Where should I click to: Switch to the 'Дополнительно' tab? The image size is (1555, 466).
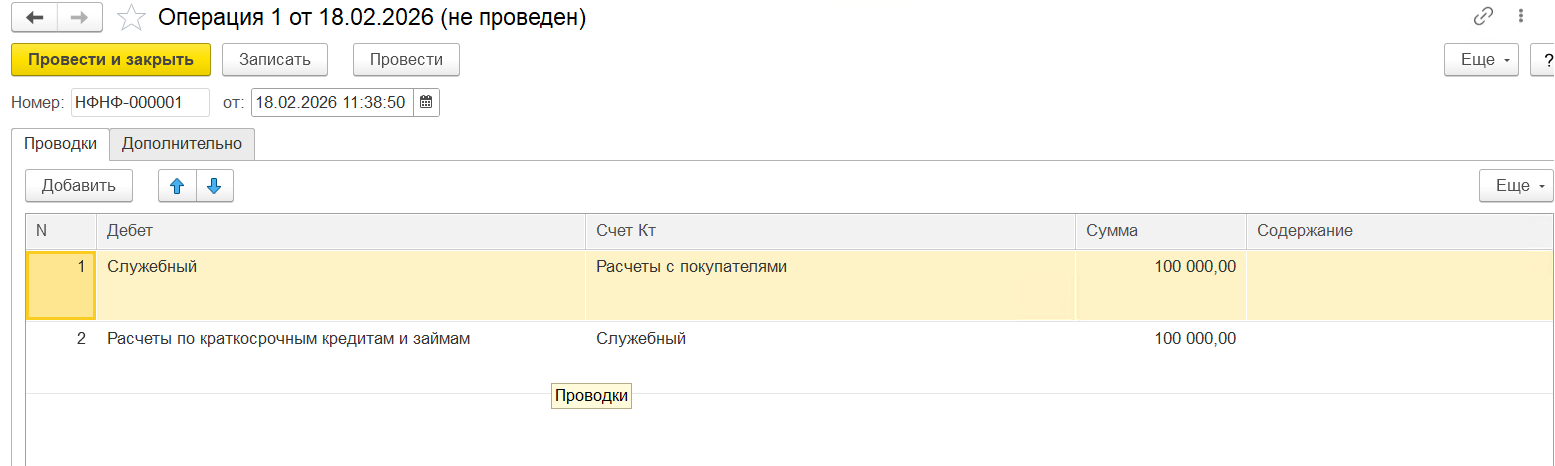182,144
